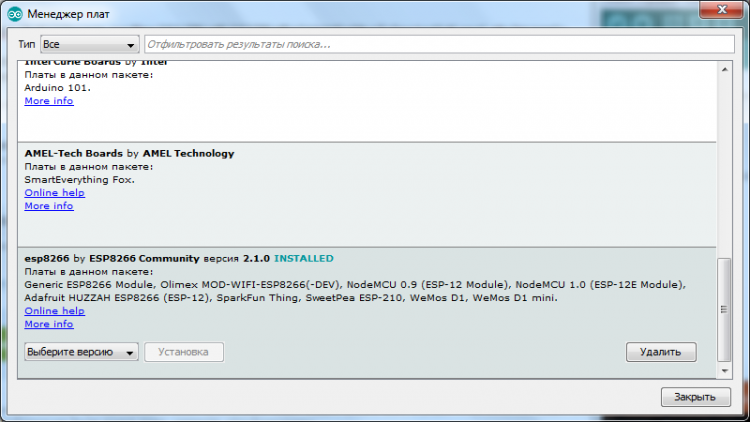Click the vertical scrollbar thumb
Image resolution: width=750 pixels, height=422 pixels.
[x=724, y=310]
